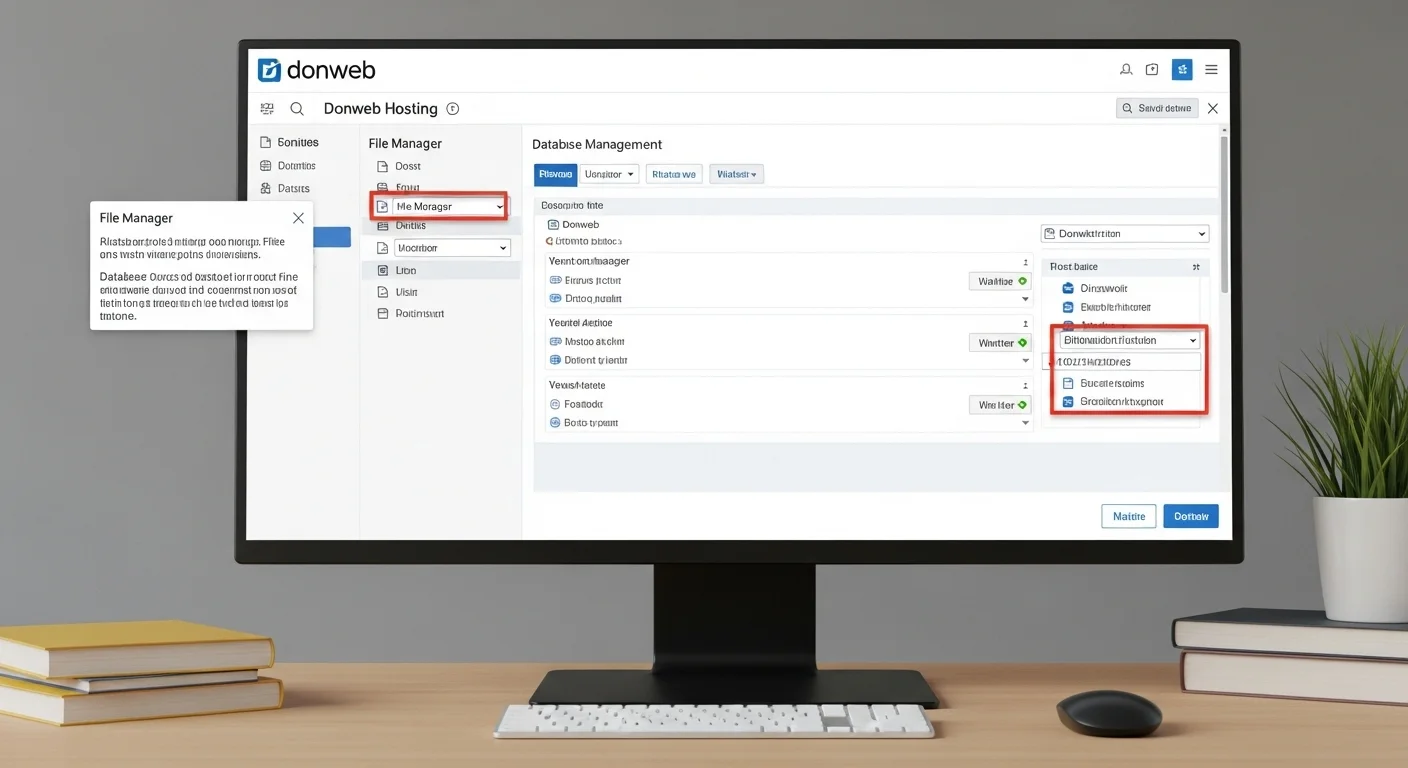
Task: Expand the chevron beside 'Bolto typamt' row
Action: tap(1025, 423)
